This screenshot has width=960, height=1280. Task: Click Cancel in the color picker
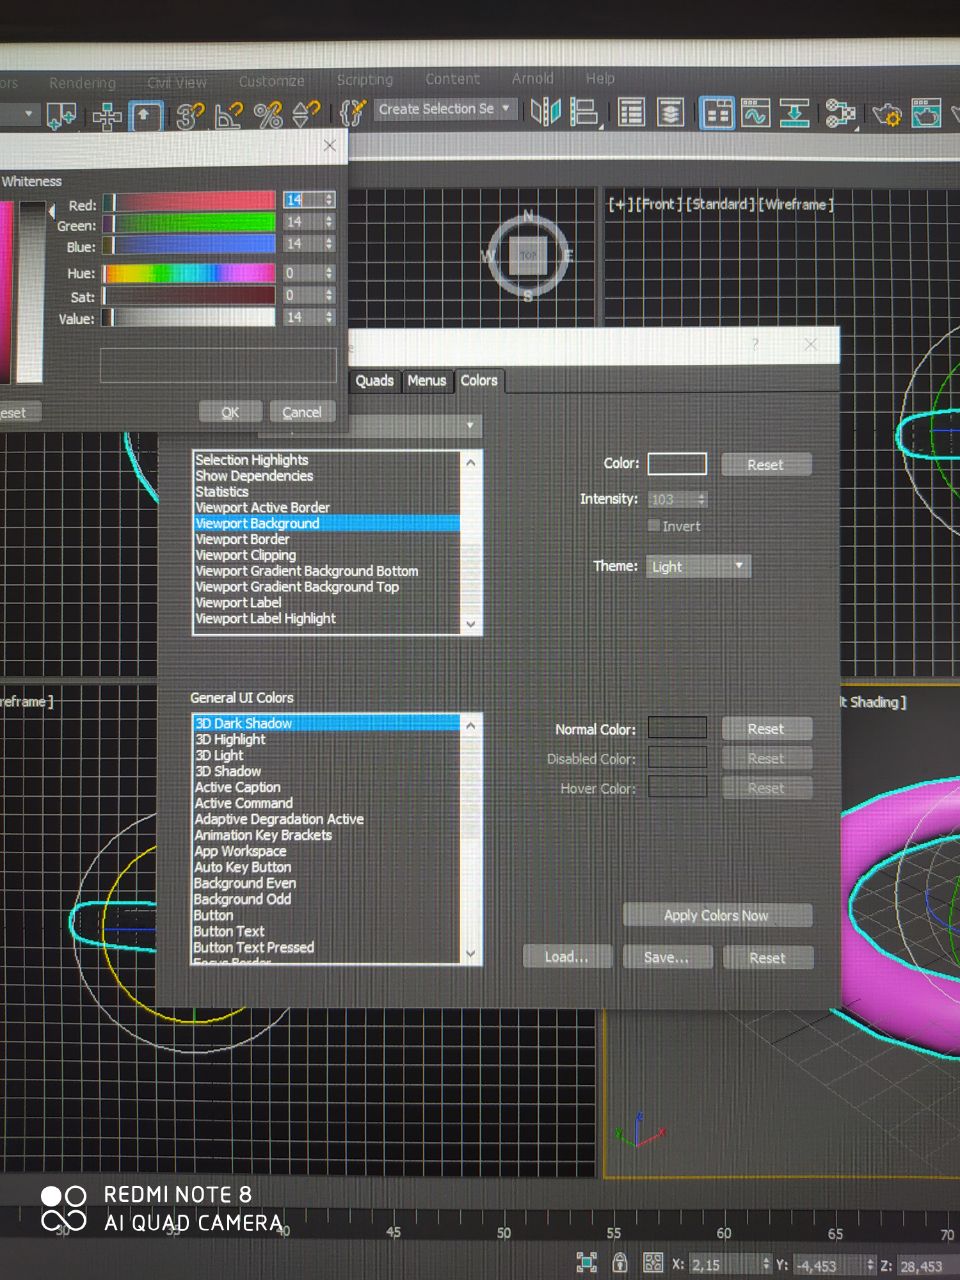302,412
